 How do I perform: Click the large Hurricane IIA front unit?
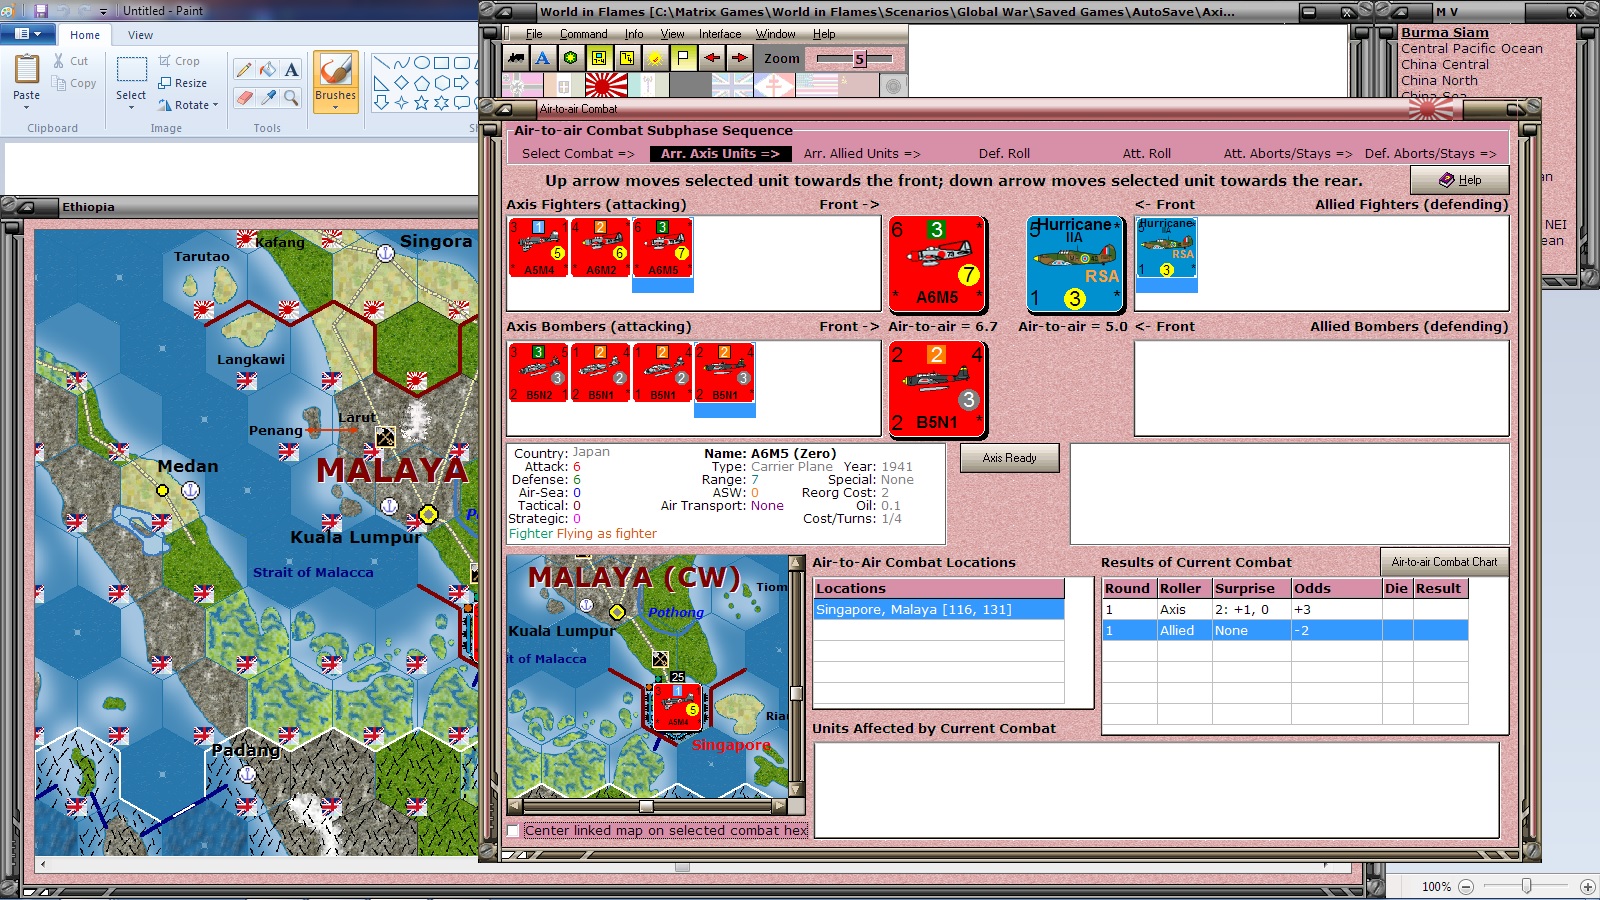tap(1076, 264)
